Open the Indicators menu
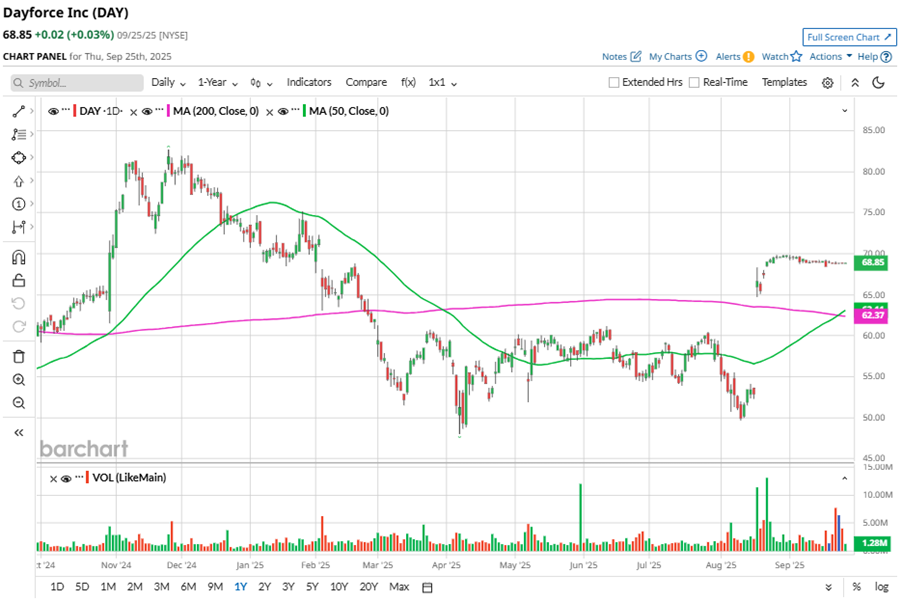This screenshot has width=902, height=601. 309,82
